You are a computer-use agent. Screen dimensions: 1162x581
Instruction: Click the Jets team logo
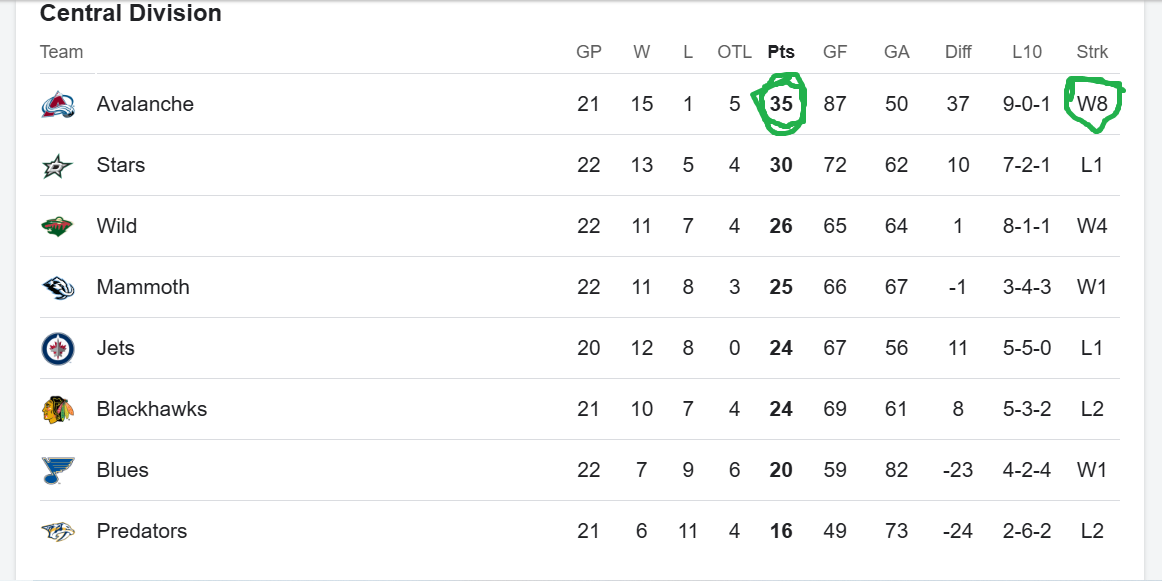point(58,348)
